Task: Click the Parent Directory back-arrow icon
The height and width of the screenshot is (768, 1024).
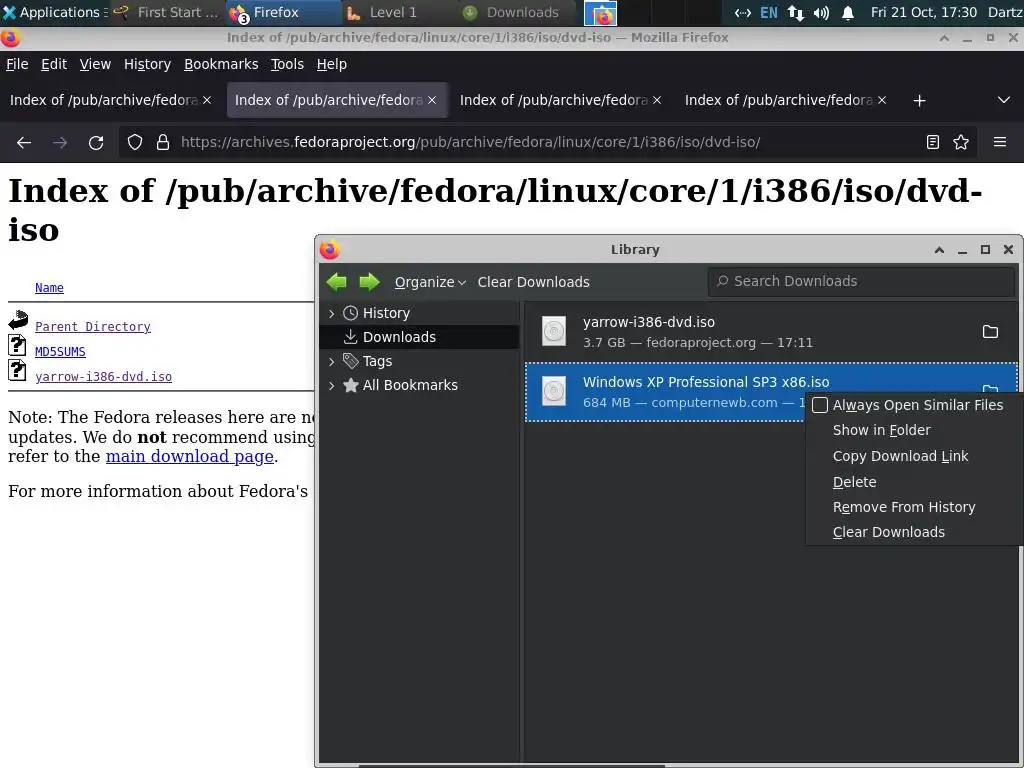Action: coord(18,320)
